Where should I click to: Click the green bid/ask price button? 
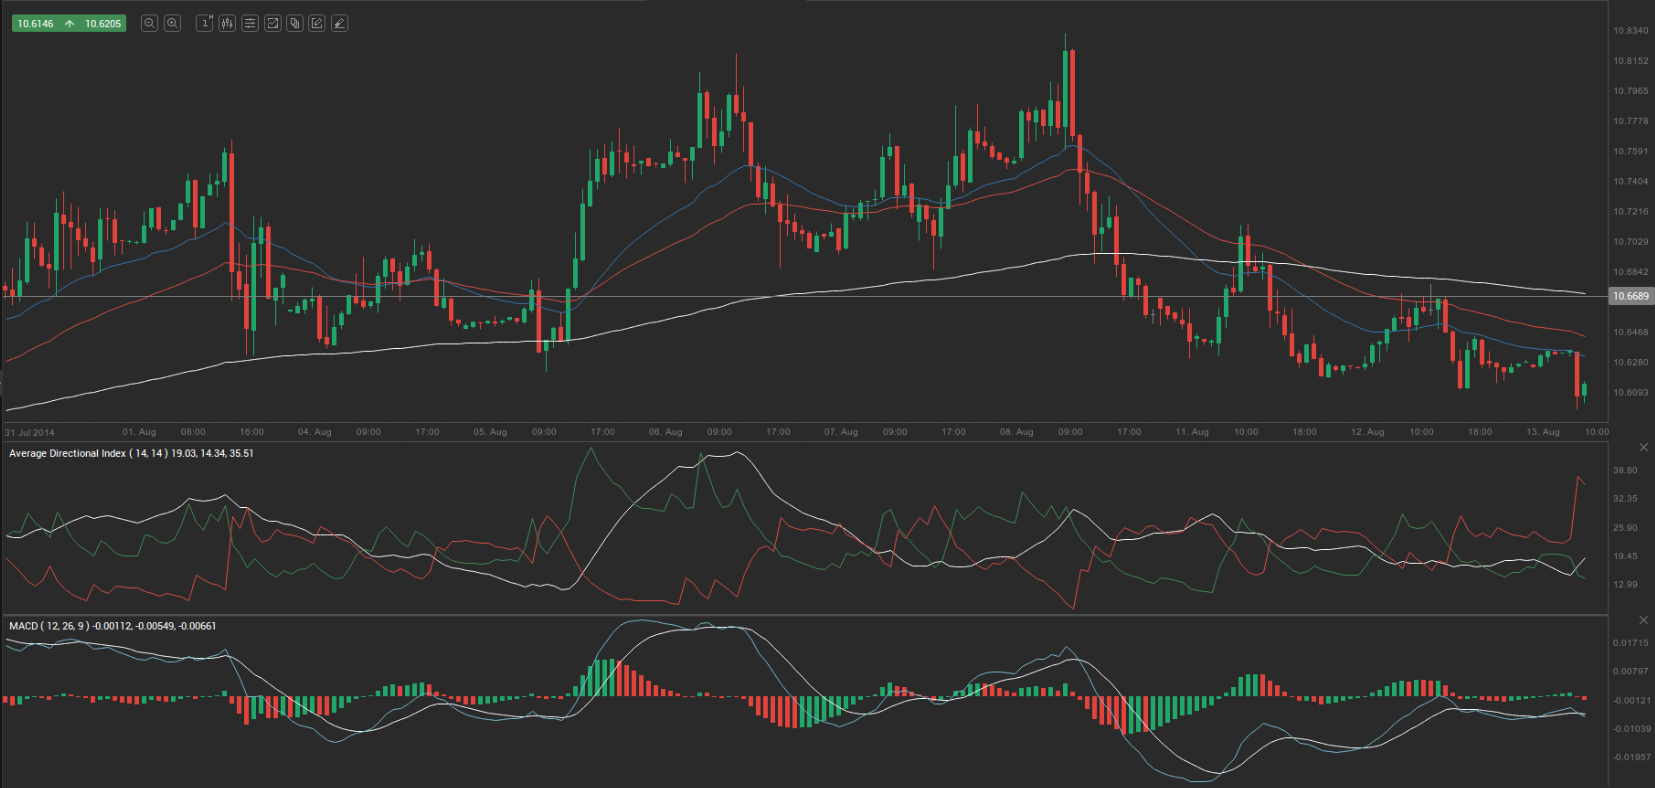(69, 23)
